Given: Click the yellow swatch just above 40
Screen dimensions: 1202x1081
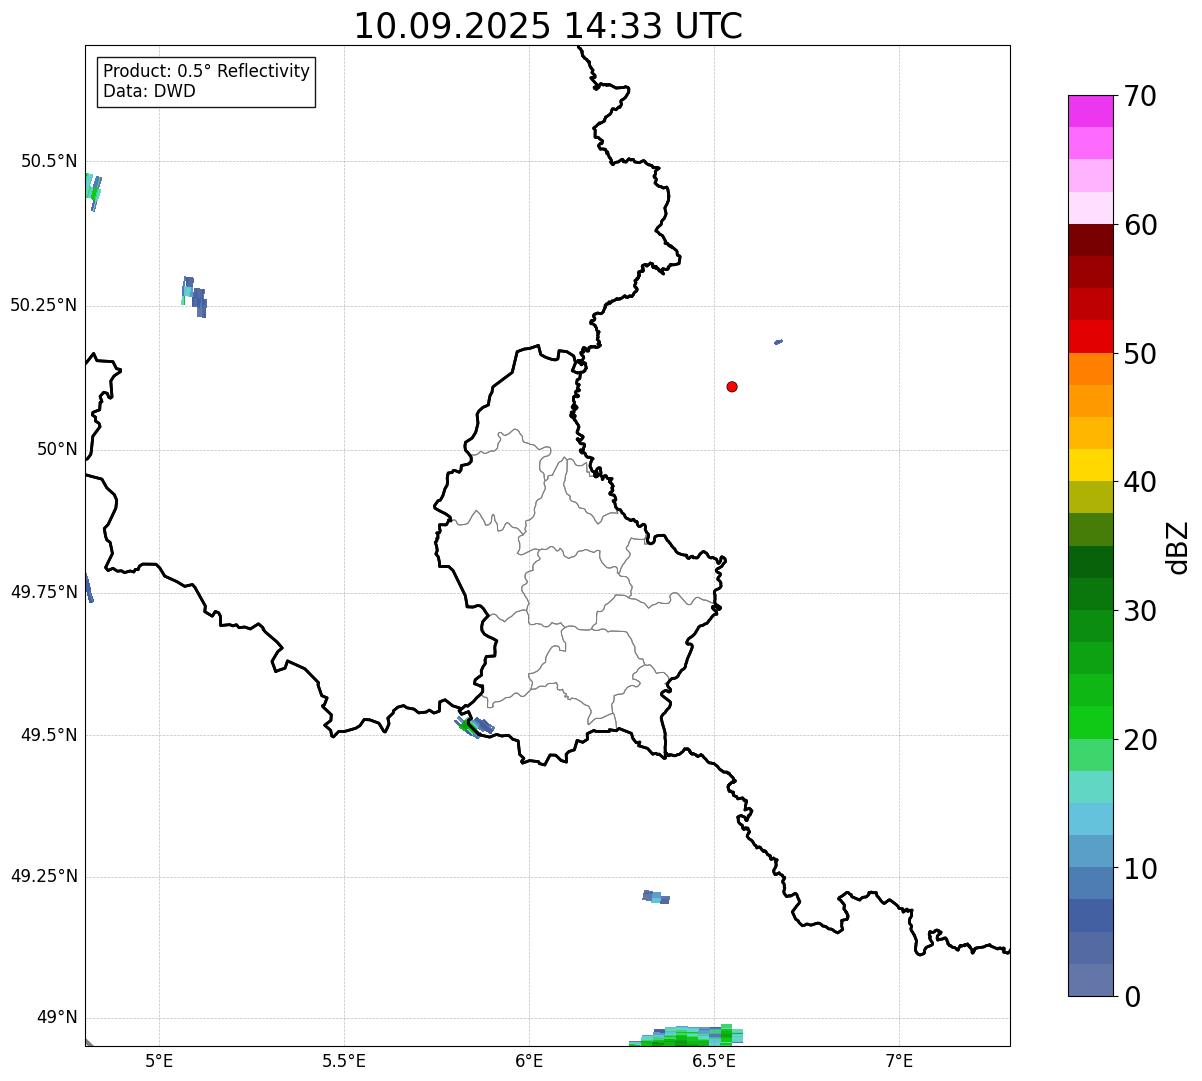Looking at the screenshot, I should coord(1090,465).
